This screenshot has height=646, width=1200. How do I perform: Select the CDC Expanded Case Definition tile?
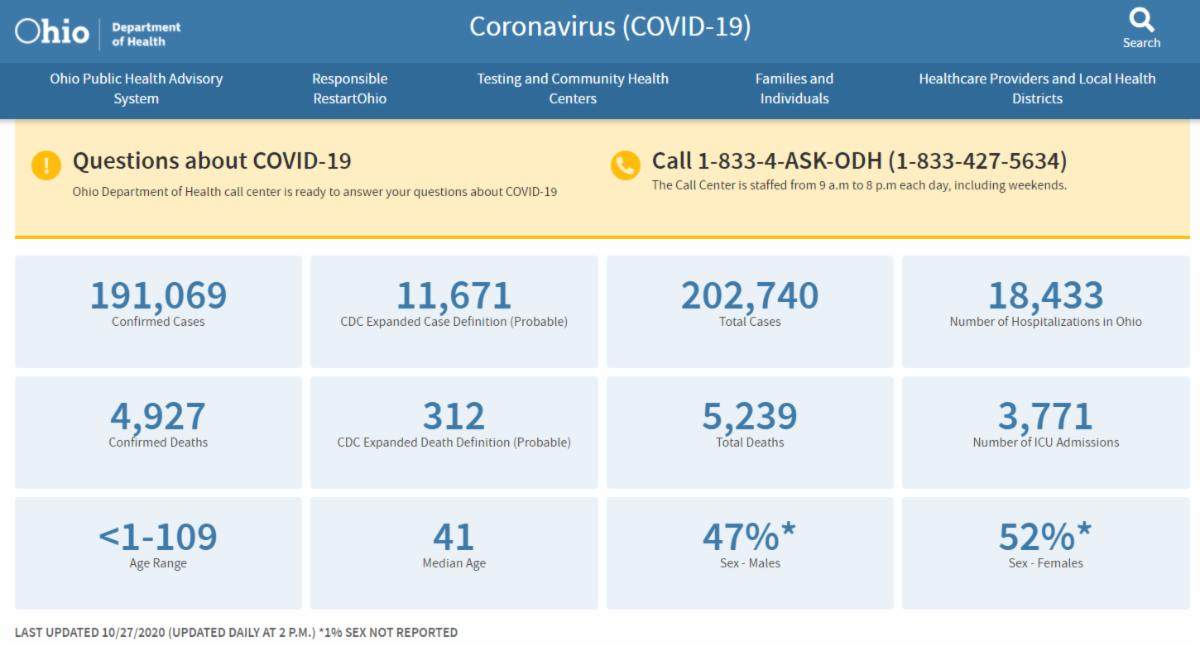[454, 310]
